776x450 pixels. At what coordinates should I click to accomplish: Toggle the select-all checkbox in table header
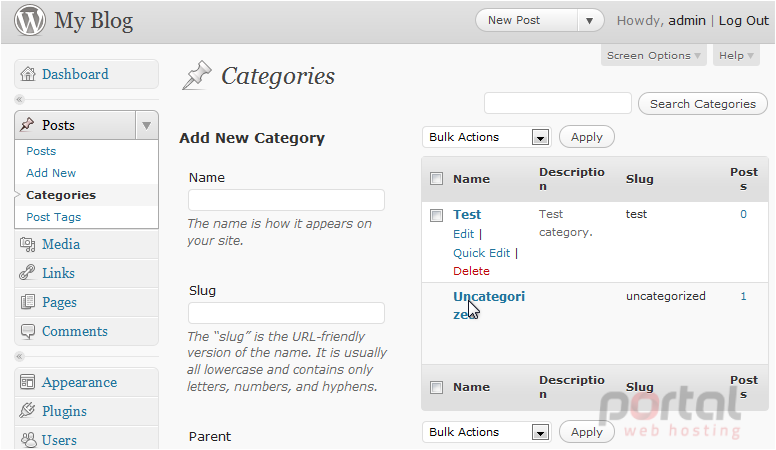pos(436,178)
